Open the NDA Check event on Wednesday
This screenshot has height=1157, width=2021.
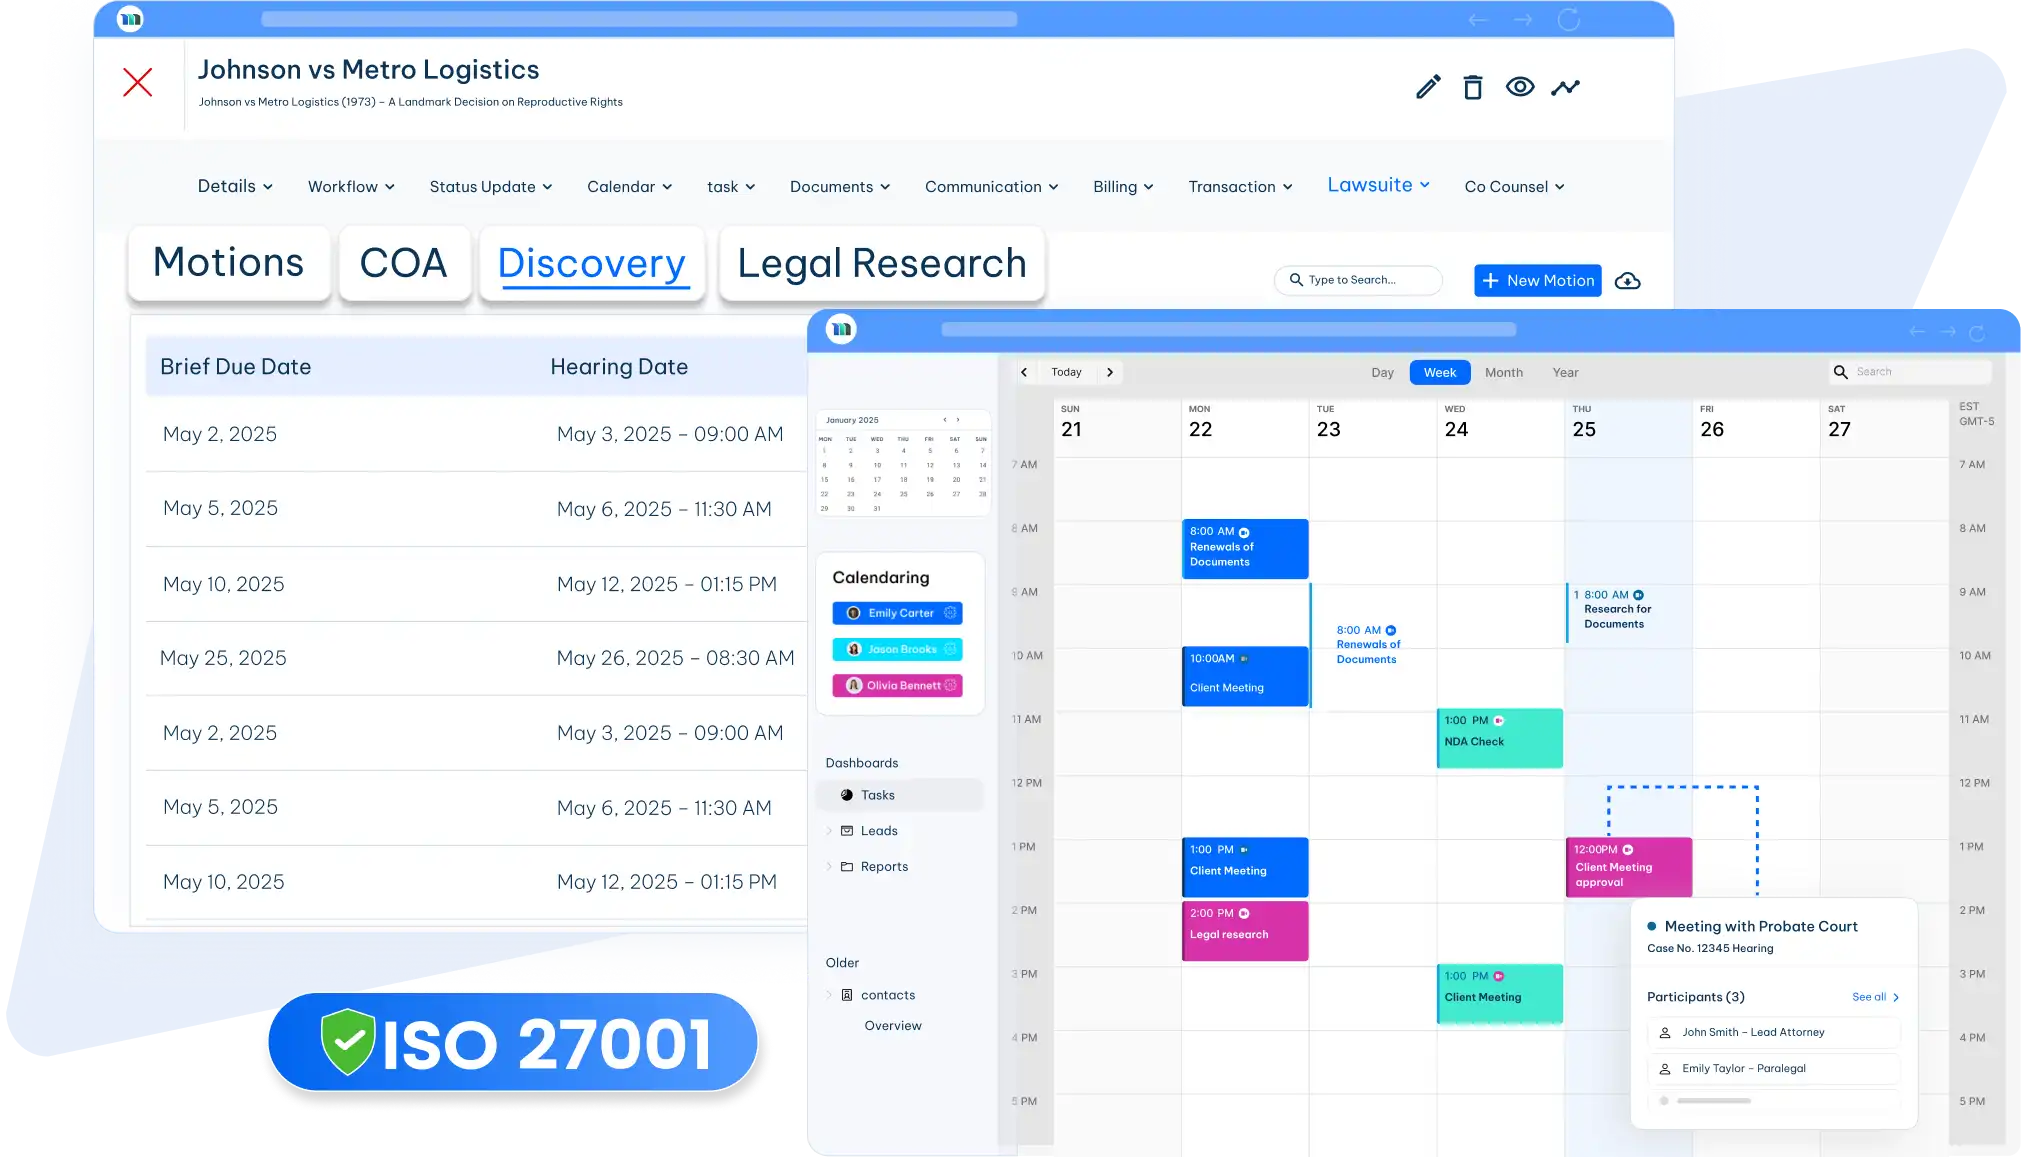(1499, 738)
